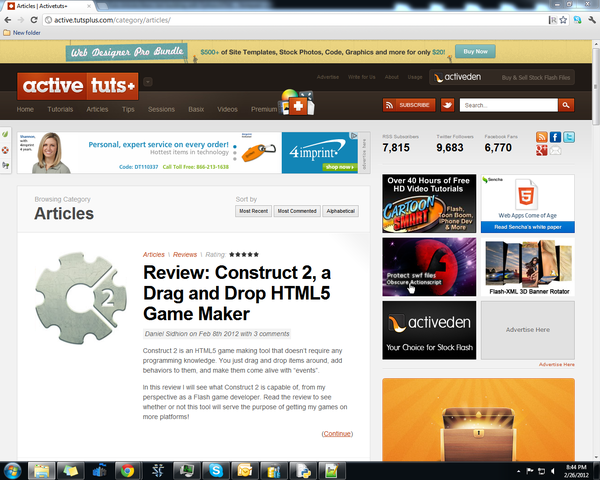Open the Articles nav item
This screenshot has width=600, height=480.
97,109
